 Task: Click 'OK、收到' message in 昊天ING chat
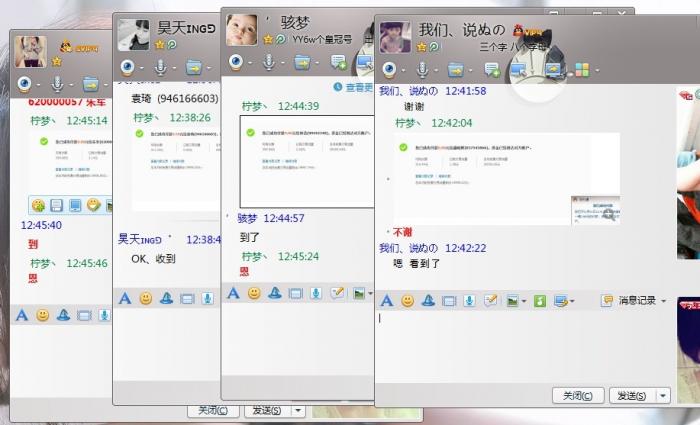click(x=153, y=259)
